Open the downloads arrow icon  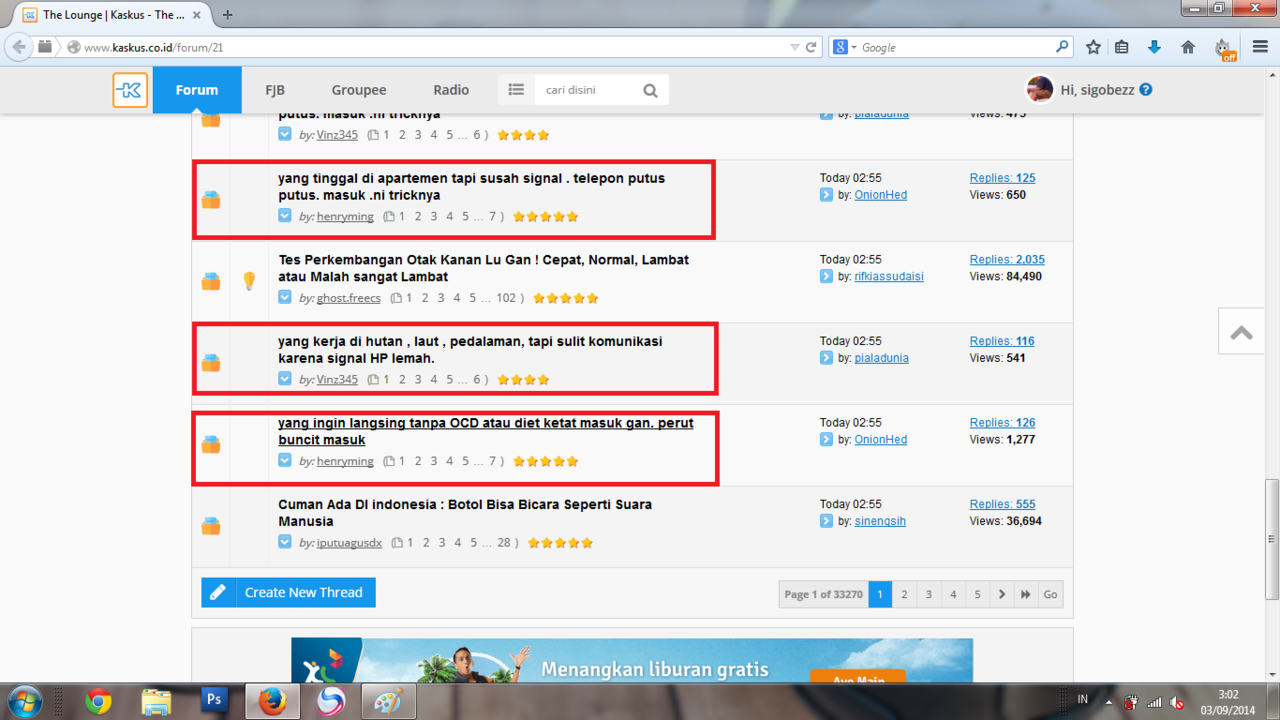(x=1154, y=47)
